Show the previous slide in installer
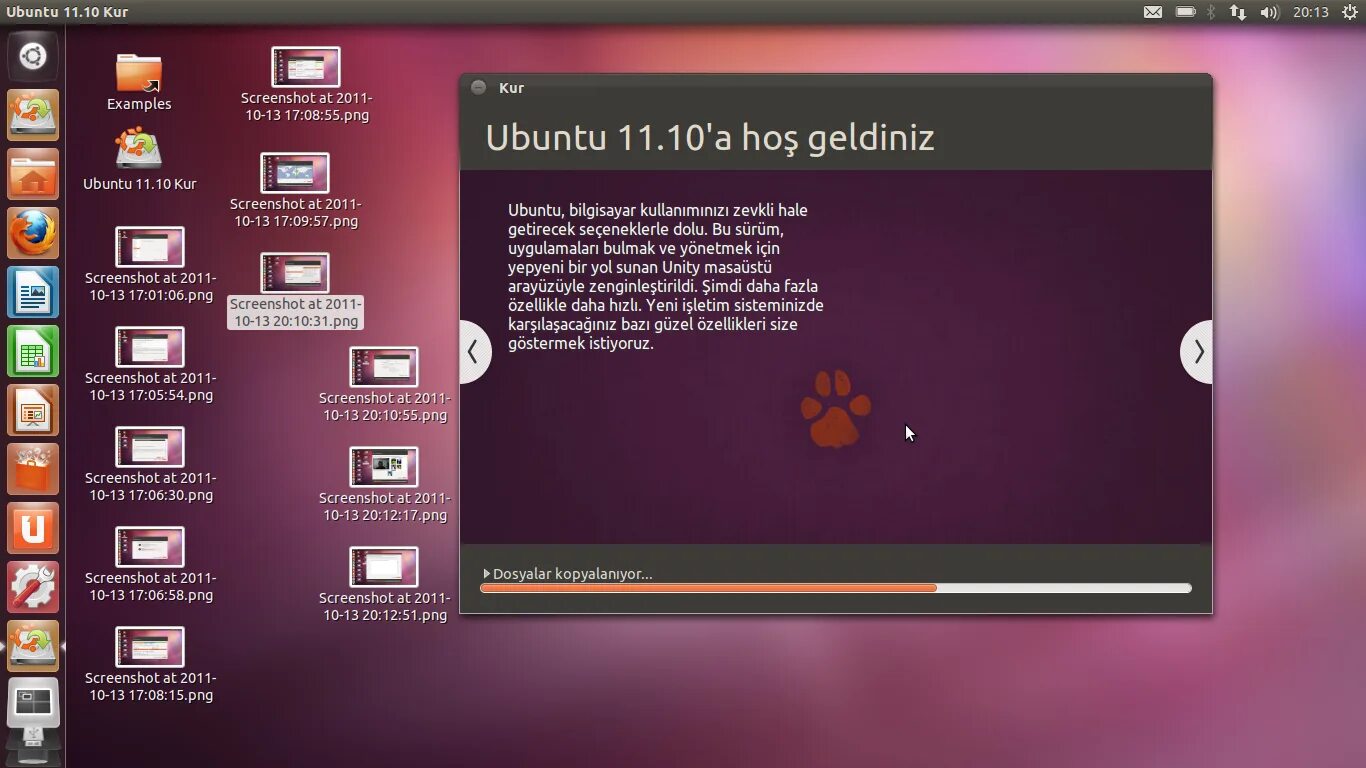The width and height of the screenshot is (1366, 768). pos(474,351)
